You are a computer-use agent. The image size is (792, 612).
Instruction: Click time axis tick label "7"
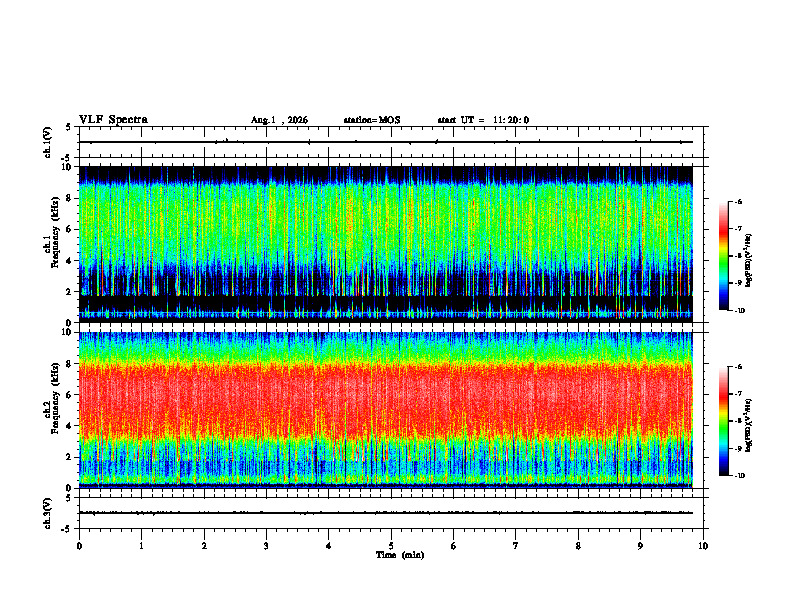(x=516, y=546)
